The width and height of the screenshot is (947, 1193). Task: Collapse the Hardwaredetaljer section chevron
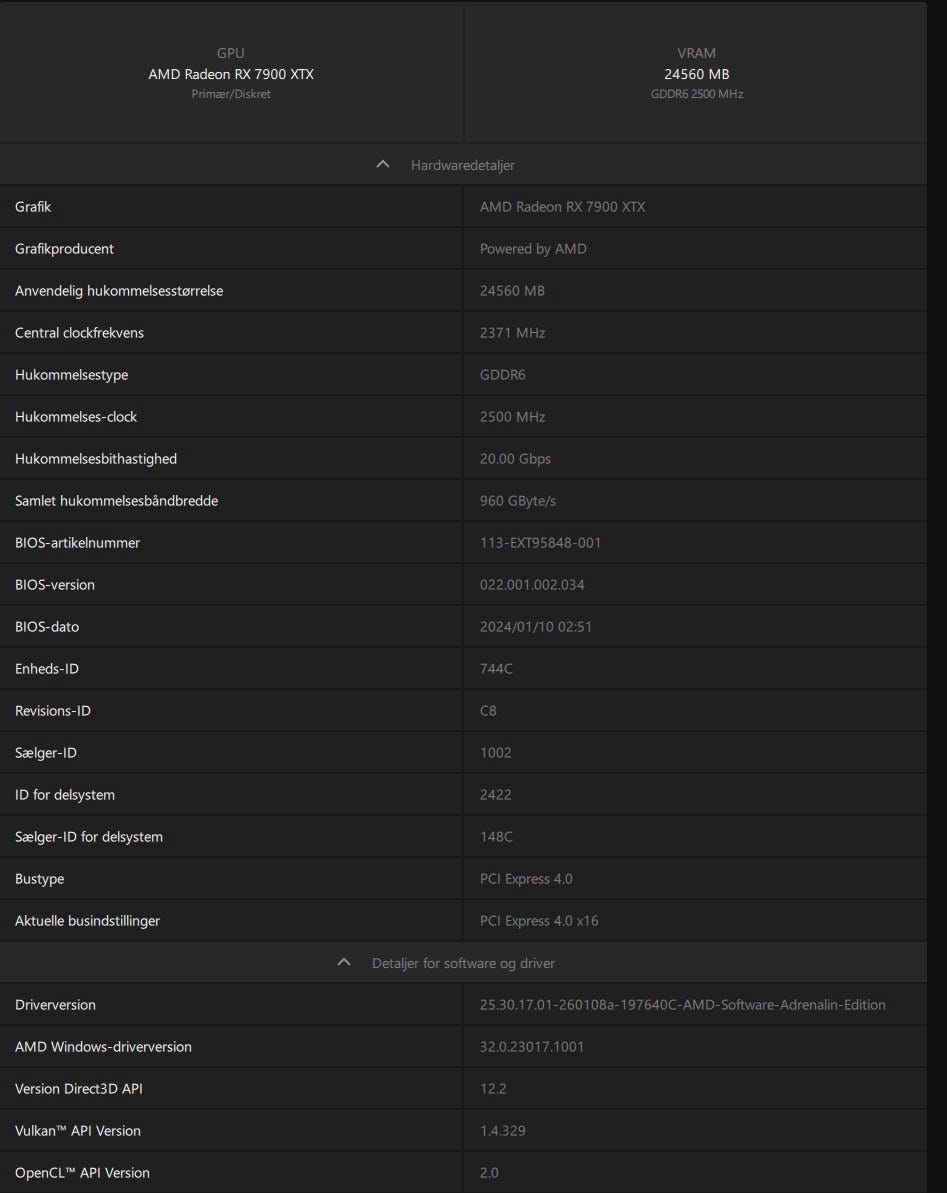383,164
